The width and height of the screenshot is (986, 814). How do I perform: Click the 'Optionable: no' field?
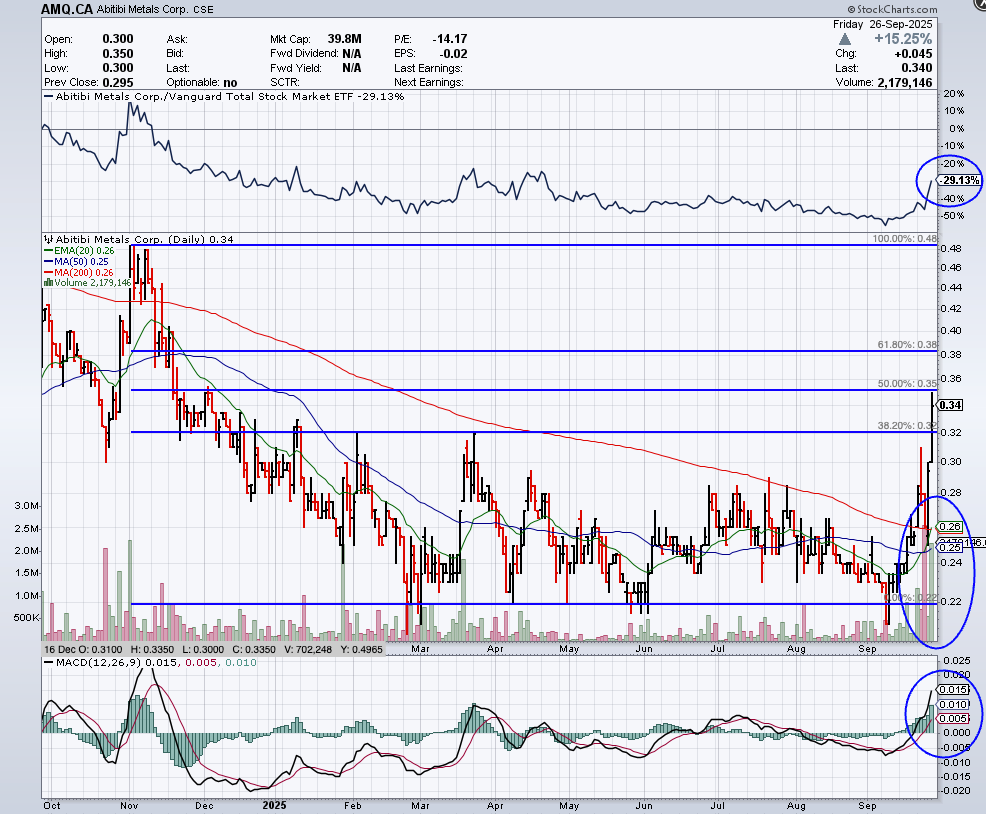point(202,82)
